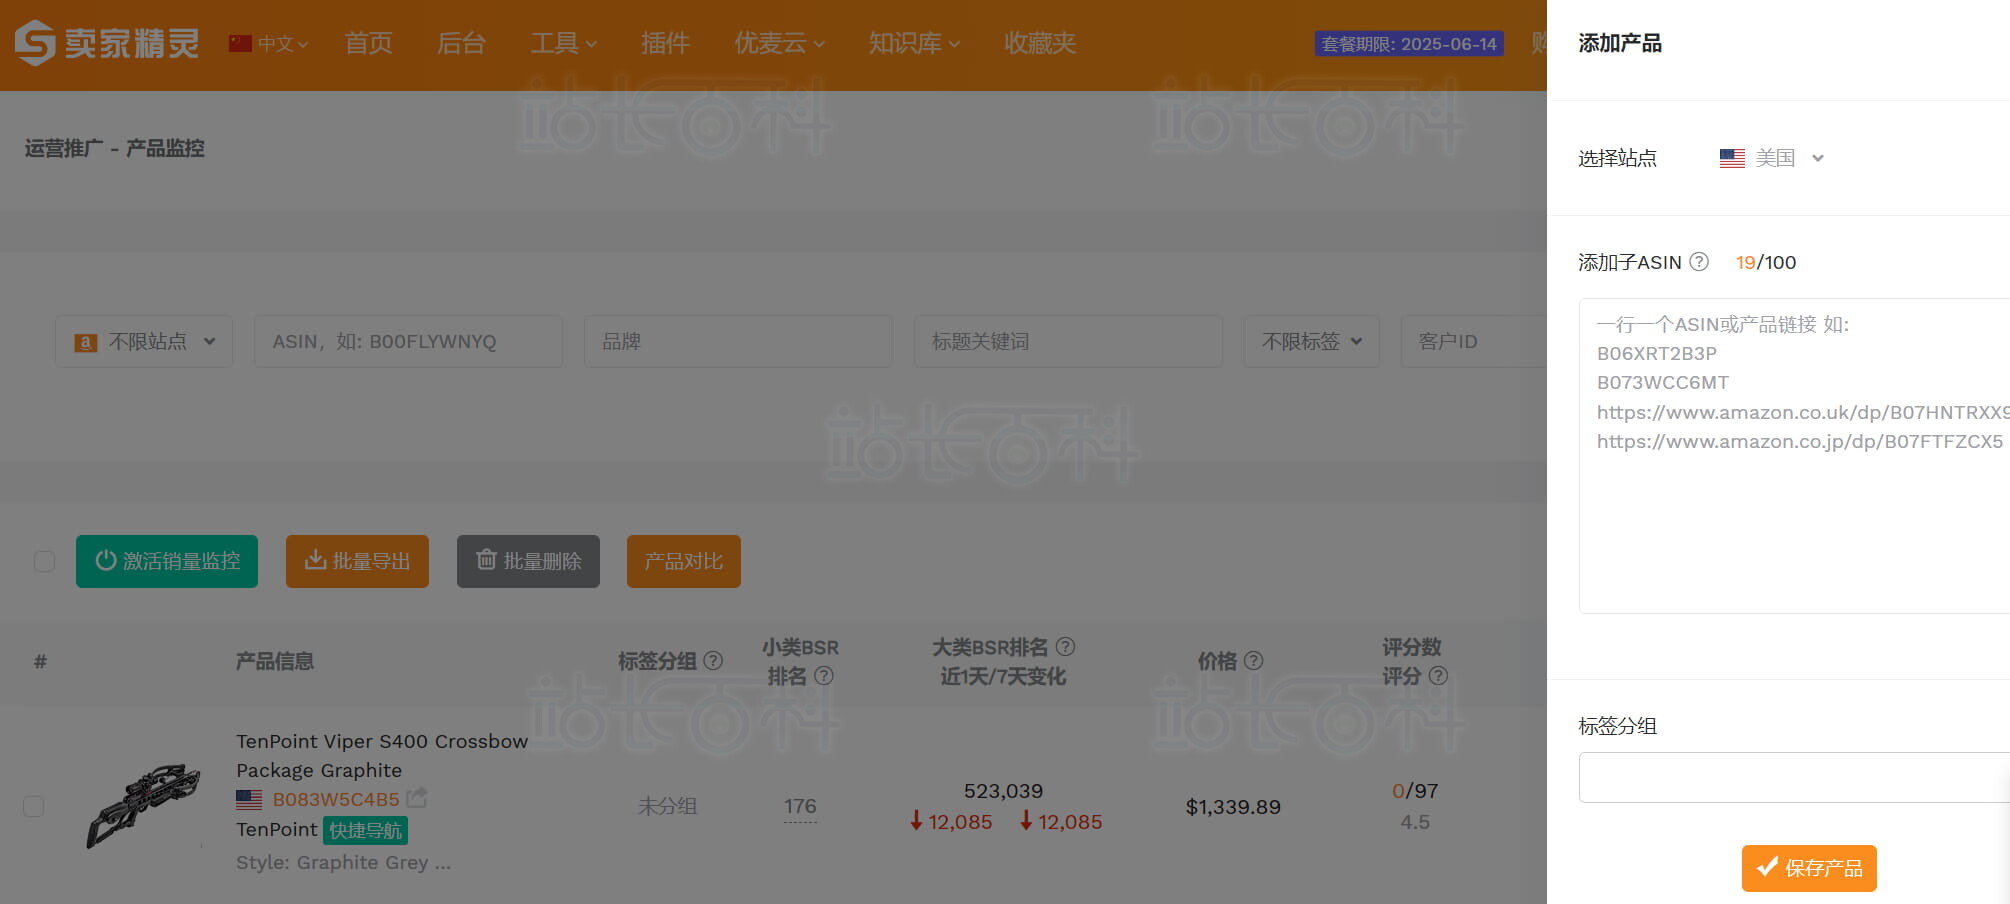Click the download icon on 批量导出 button
This screenshot has width=2010, height=904.
click(315, 561)
